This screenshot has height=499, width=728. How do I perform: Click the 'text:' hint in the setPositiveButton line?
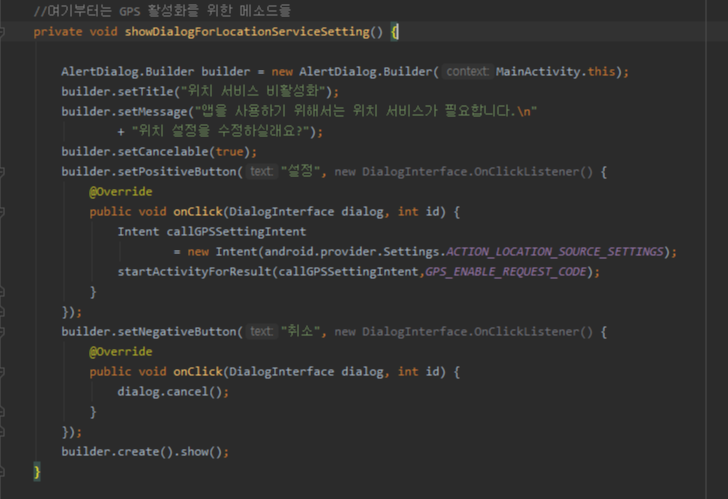[x=261, y=171]
